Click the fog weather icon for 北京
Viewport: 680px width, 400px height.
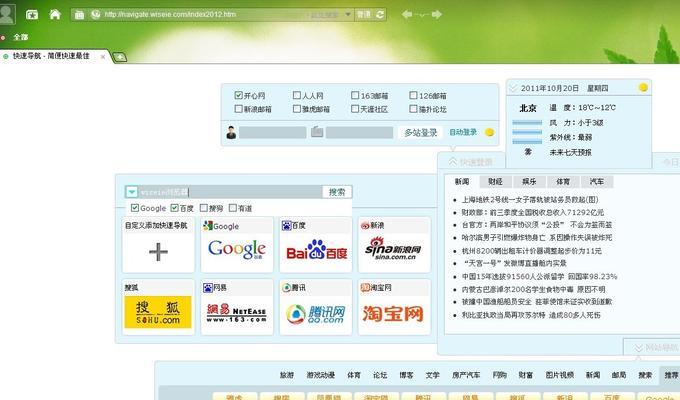527,132
